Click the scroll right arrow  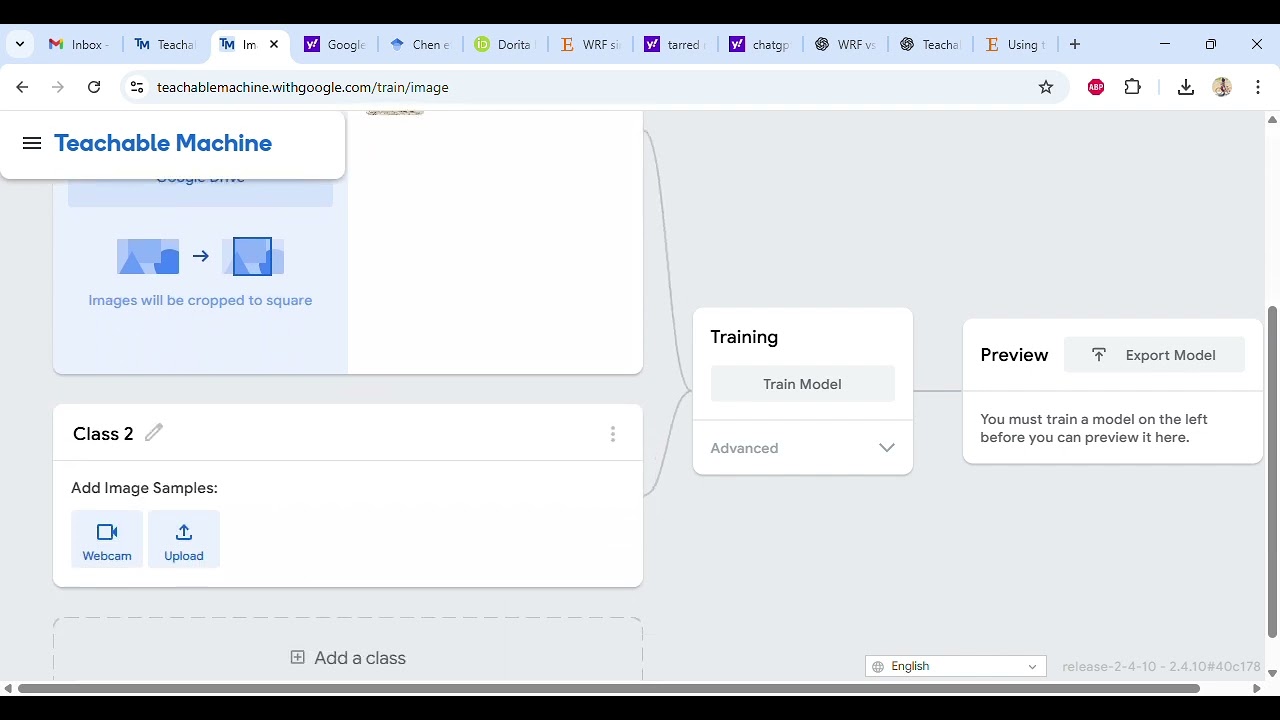(x=1257, y=688)
